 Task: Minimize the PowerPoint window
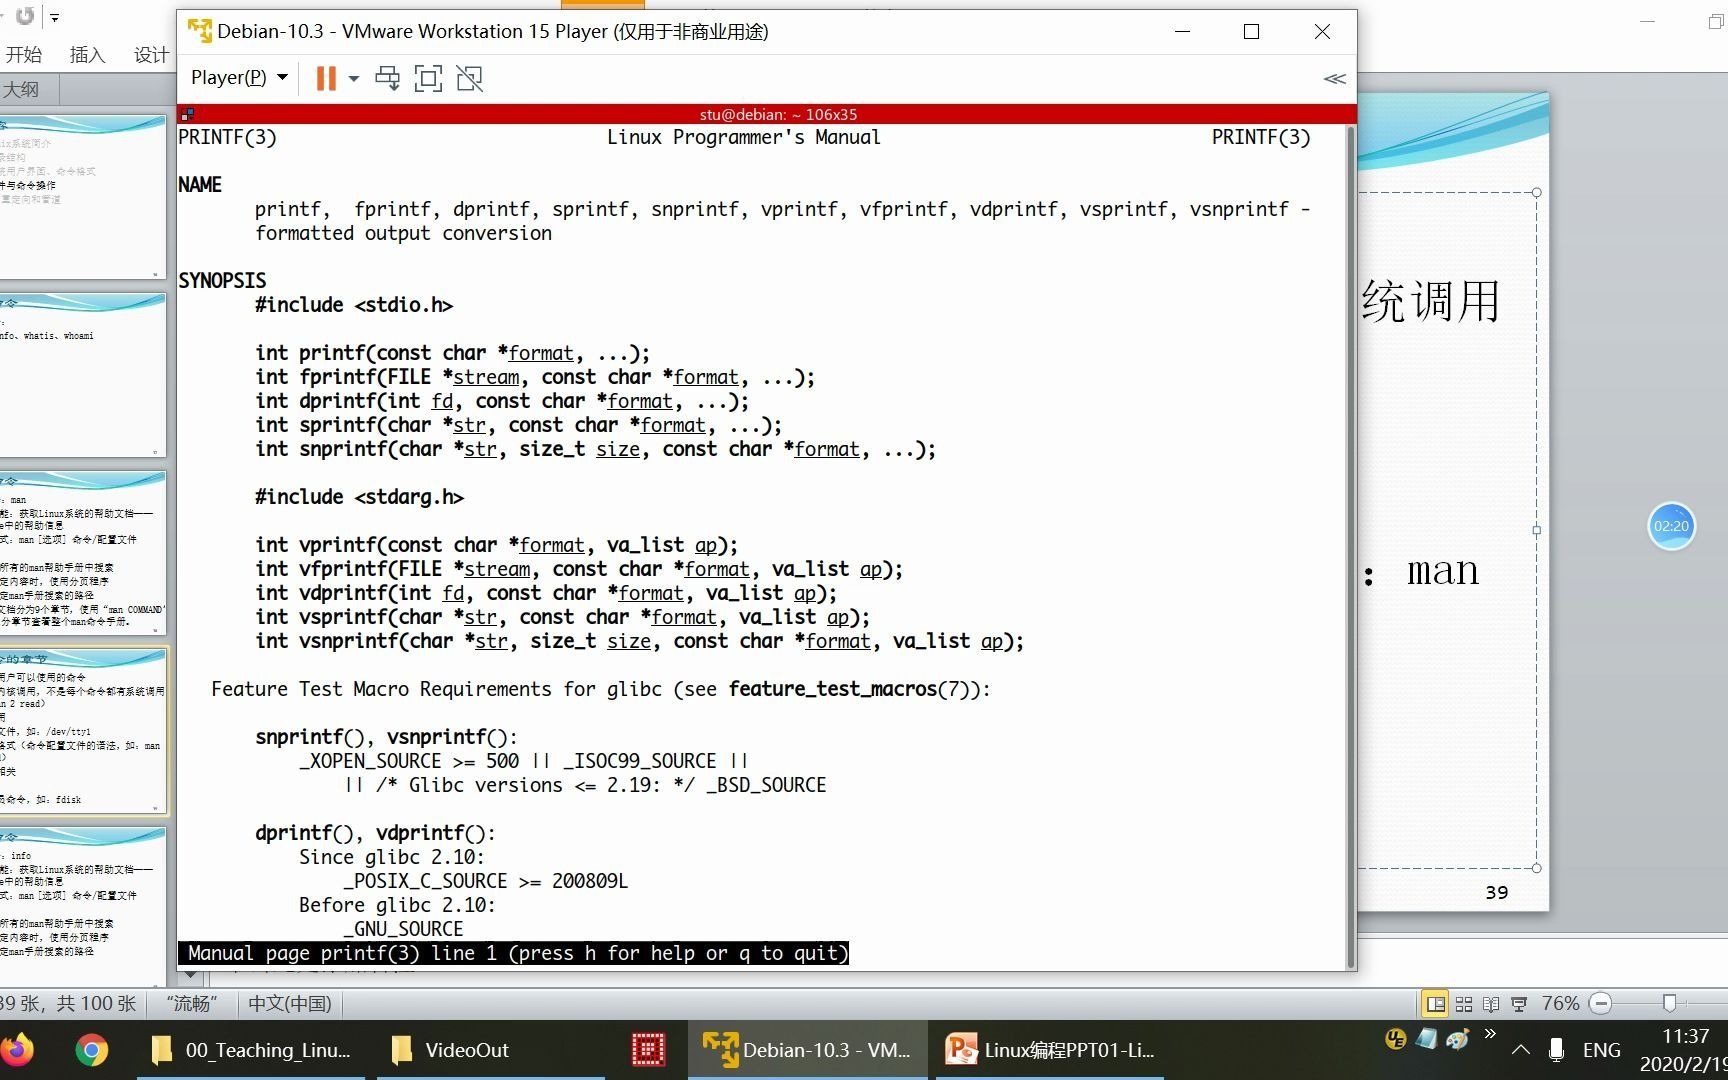1648,21
